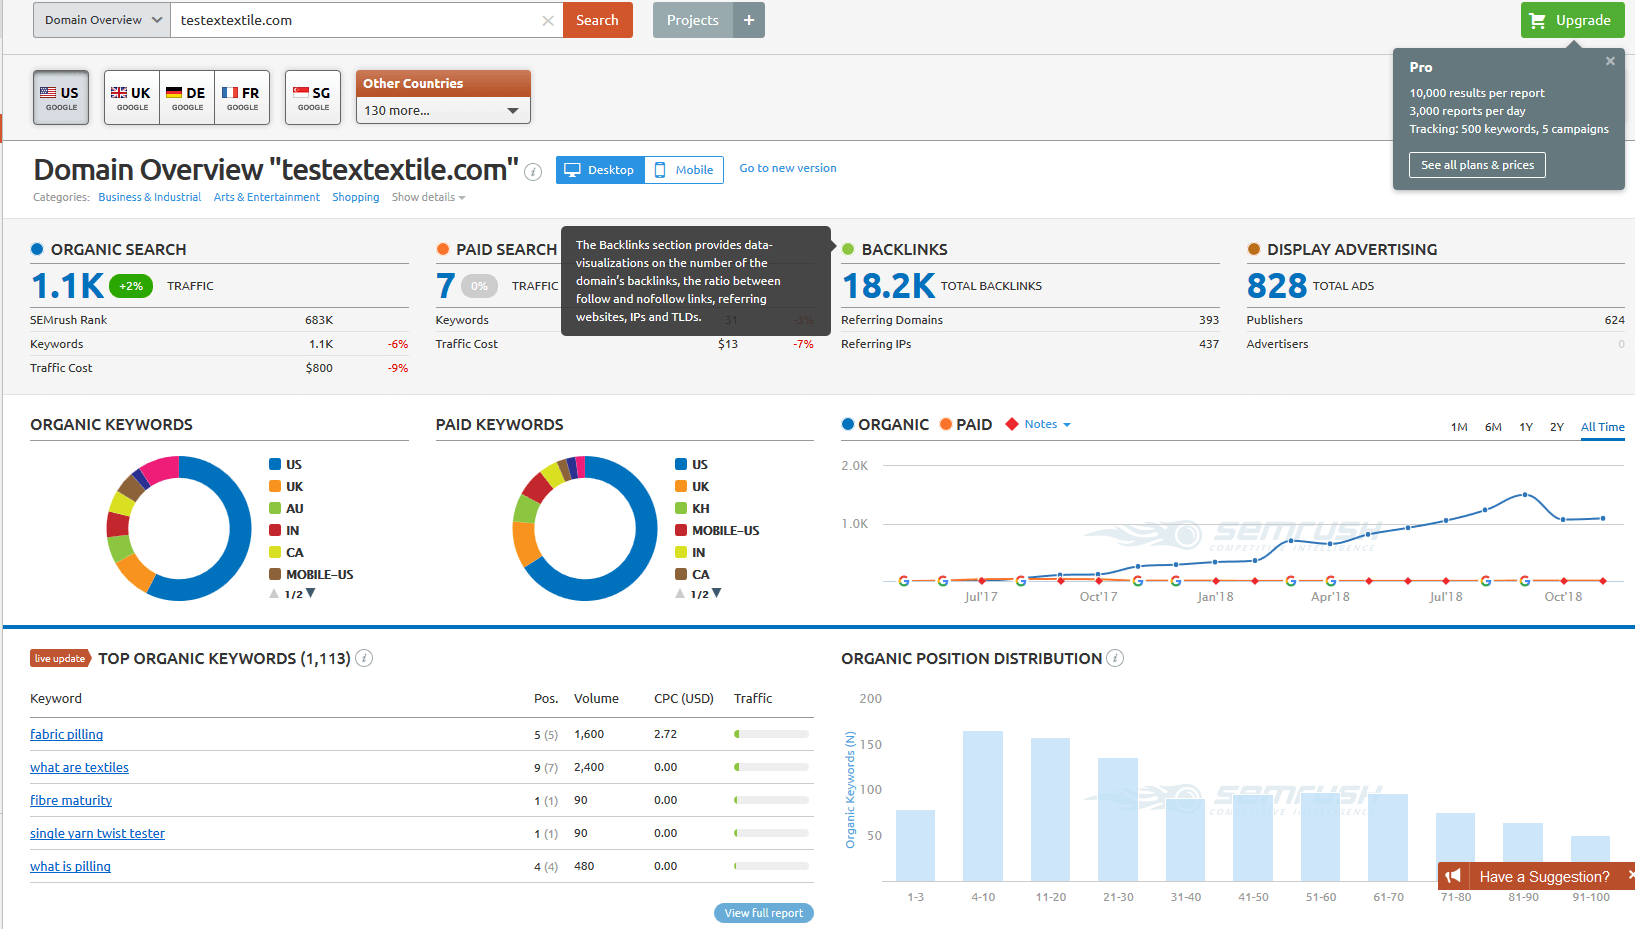Switch to Mobile view
This screenshot has height=929, width=1635.
(x=684, y=170)
